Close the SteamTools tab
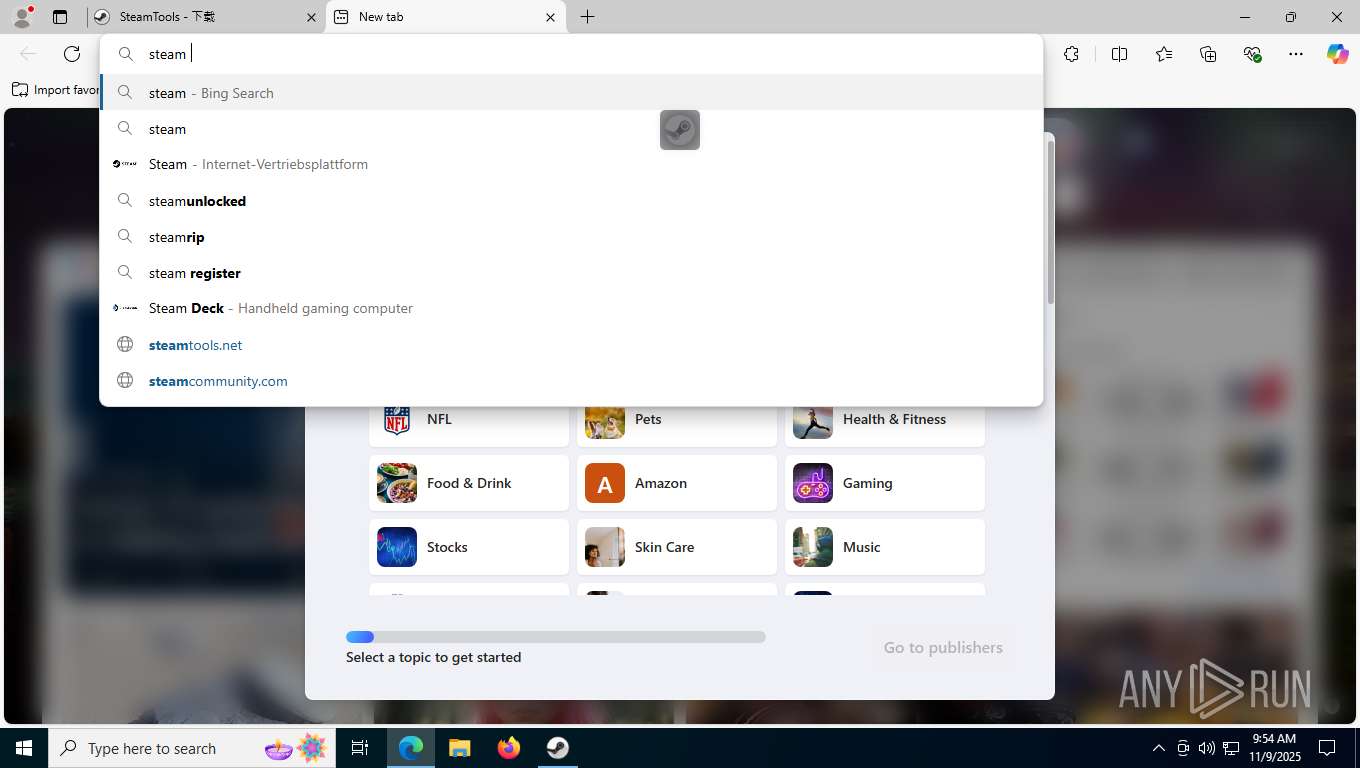1360x768 pixels. coord(311,17)
